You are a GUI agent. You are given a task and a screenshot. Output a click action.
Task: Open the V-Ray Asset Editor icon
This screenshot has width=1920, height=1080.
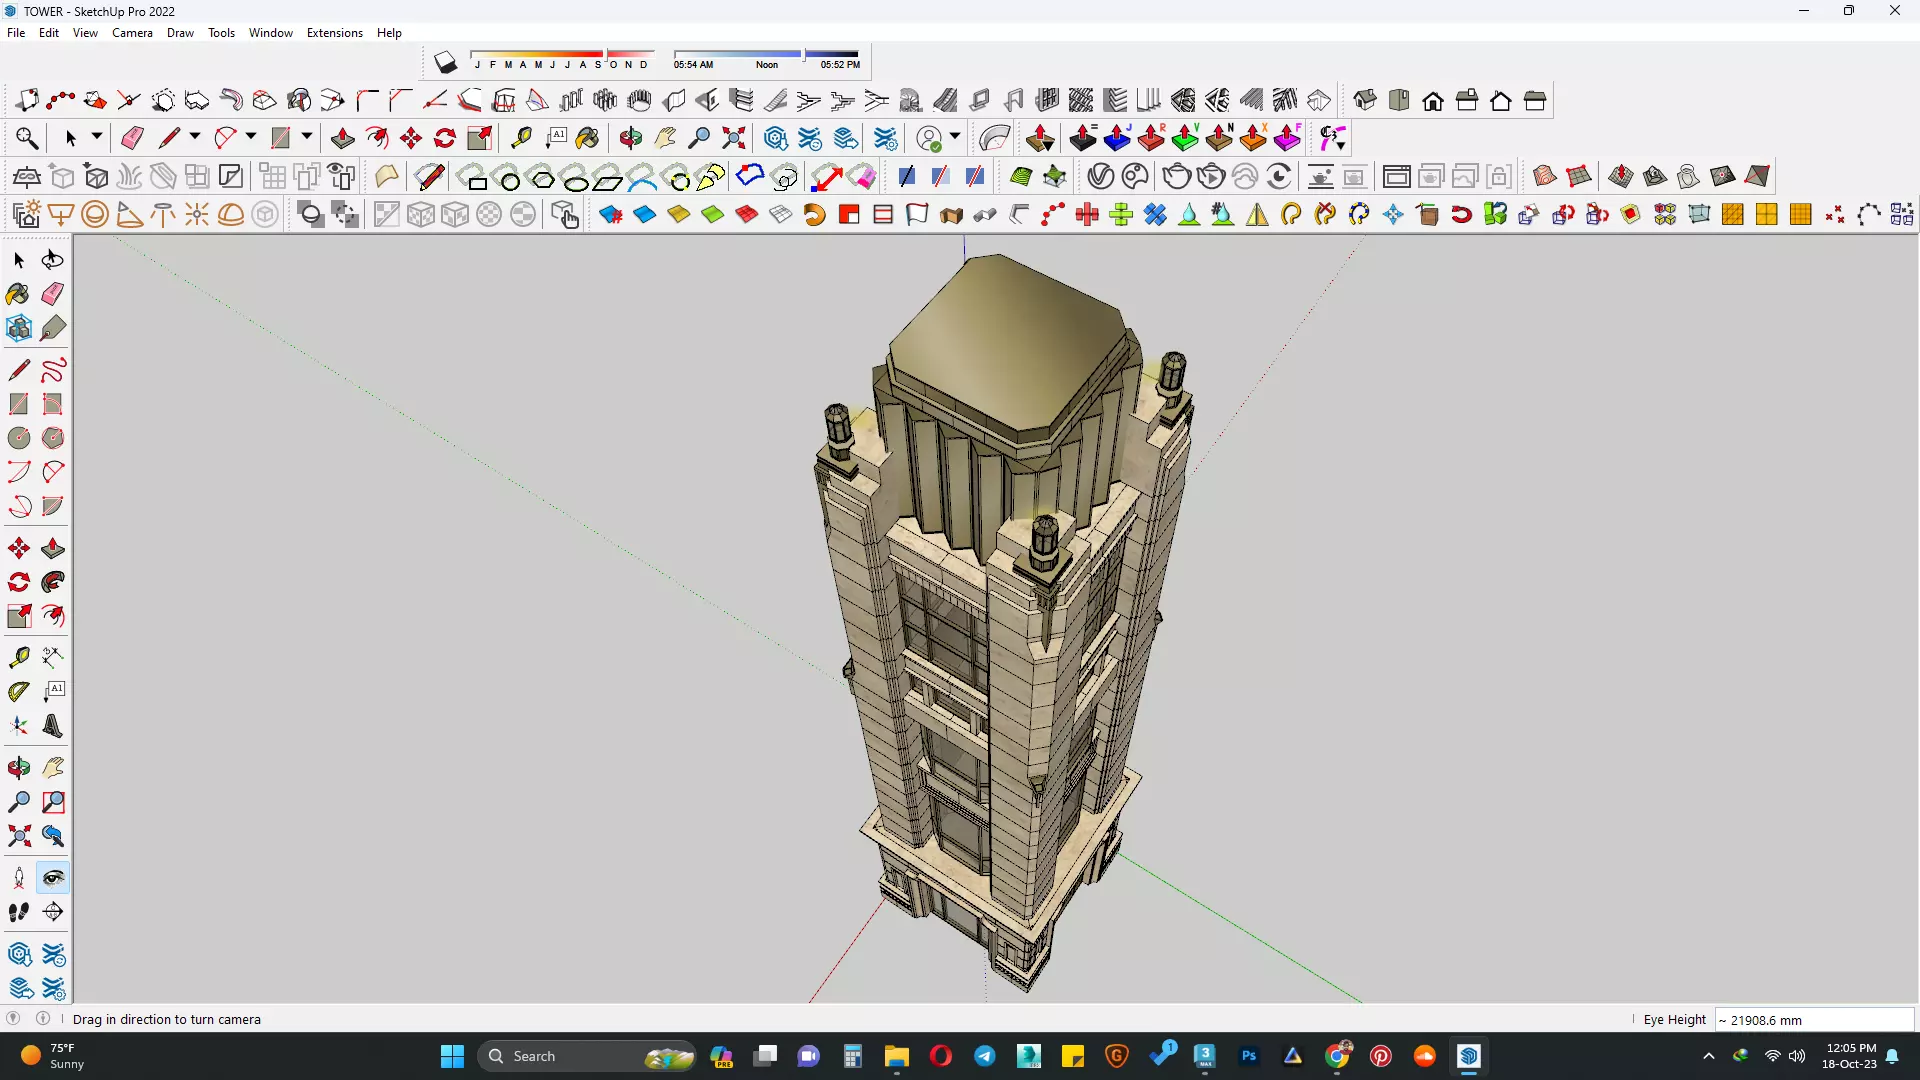point(1100,177)
